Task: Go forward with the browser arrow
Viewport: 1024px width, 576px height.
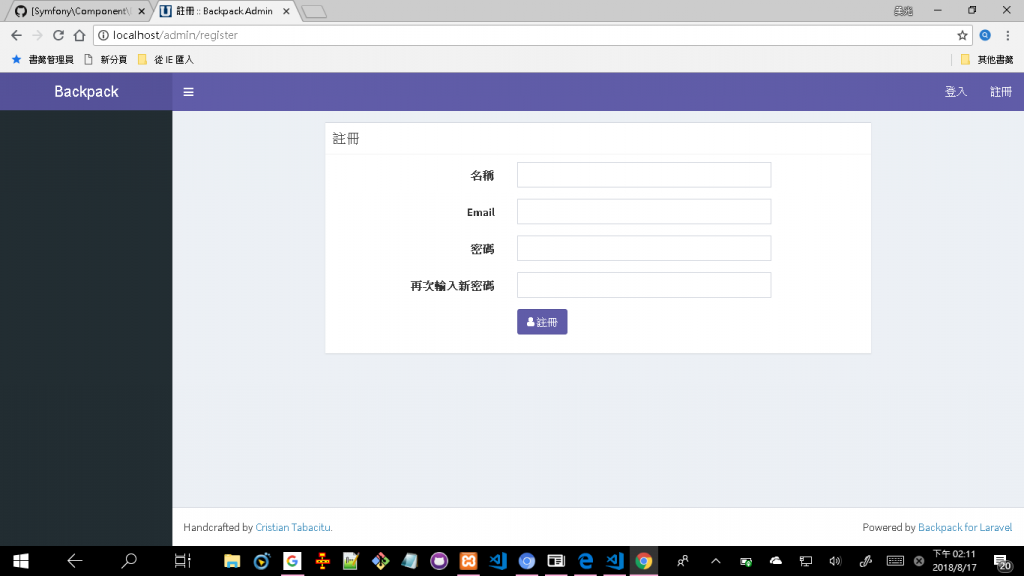Action: 37,35
